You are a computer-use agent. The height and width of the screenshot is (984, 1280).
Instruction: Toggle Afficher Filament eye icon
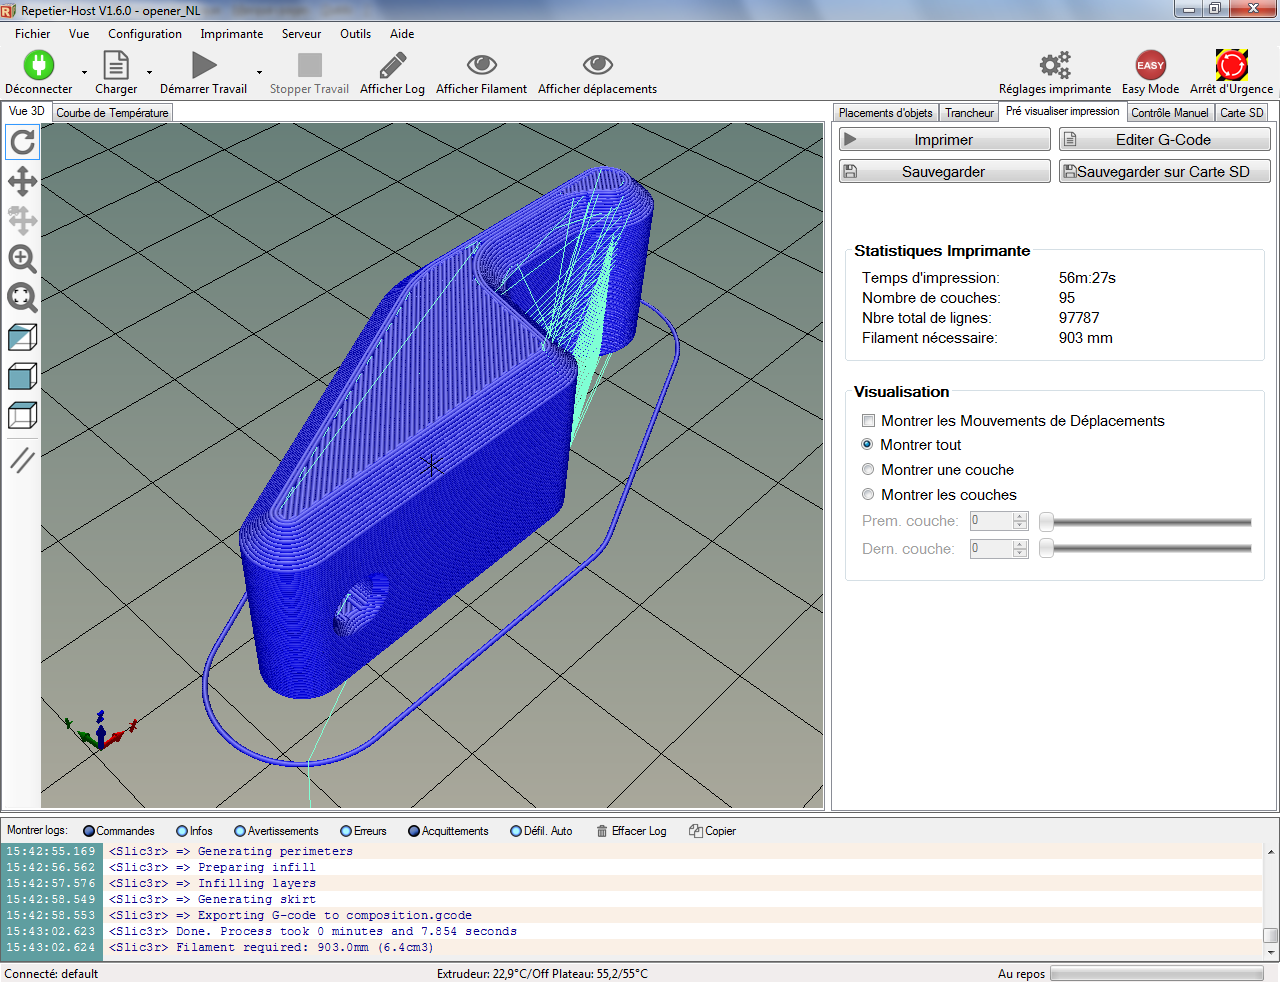coord(481,66)
